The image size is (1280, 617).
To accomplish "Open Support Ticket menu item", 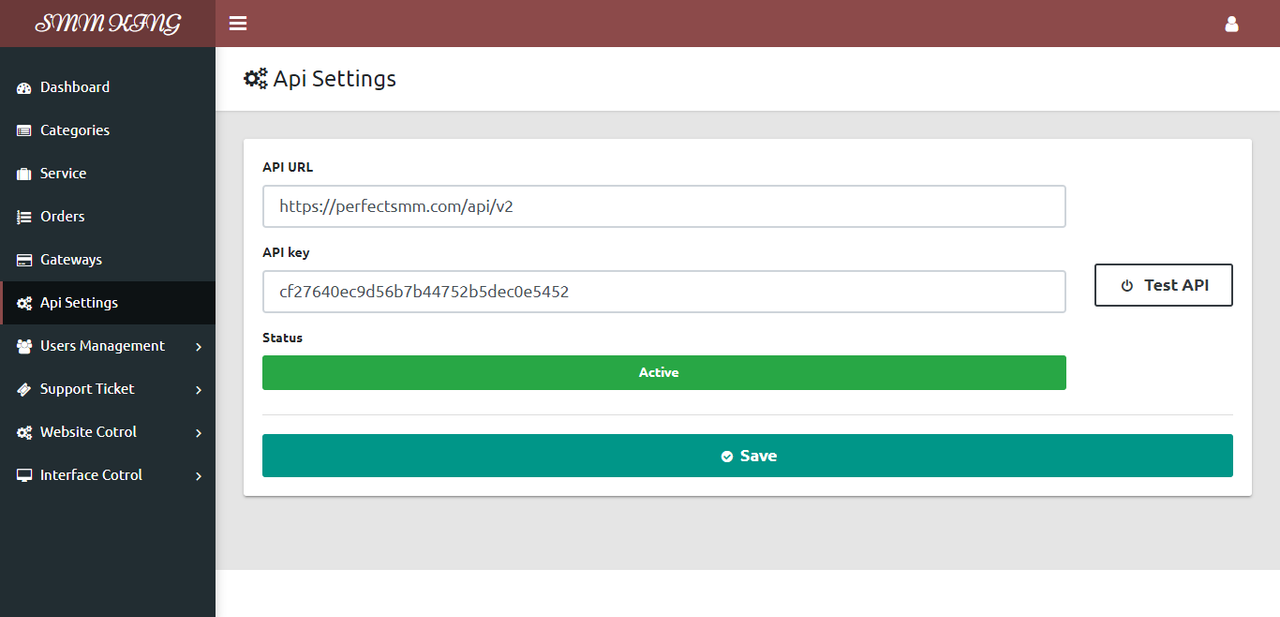I will 107,388.
